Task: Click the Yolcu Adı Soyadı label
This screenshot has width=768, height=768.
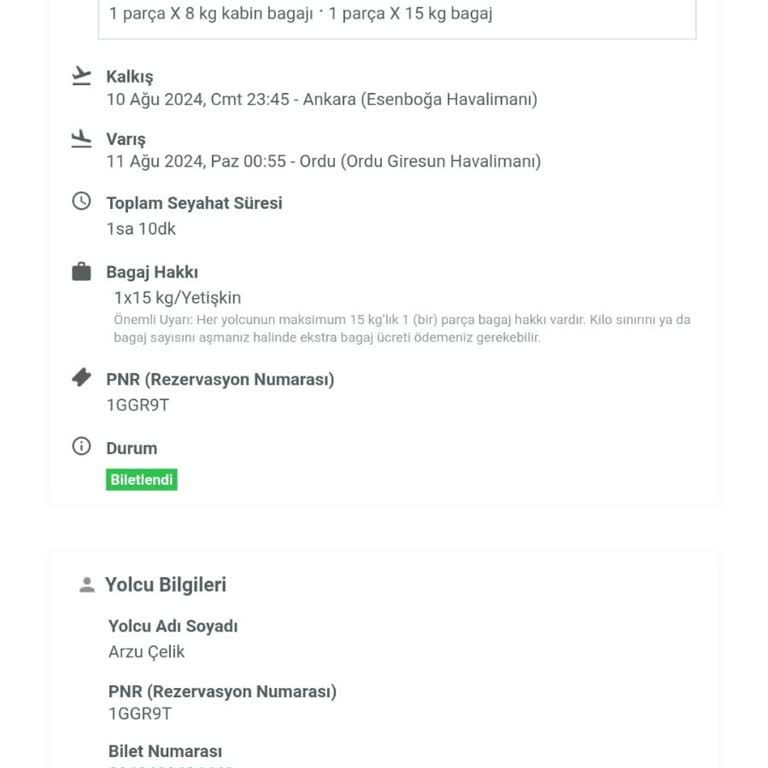Action: (173, 626)
